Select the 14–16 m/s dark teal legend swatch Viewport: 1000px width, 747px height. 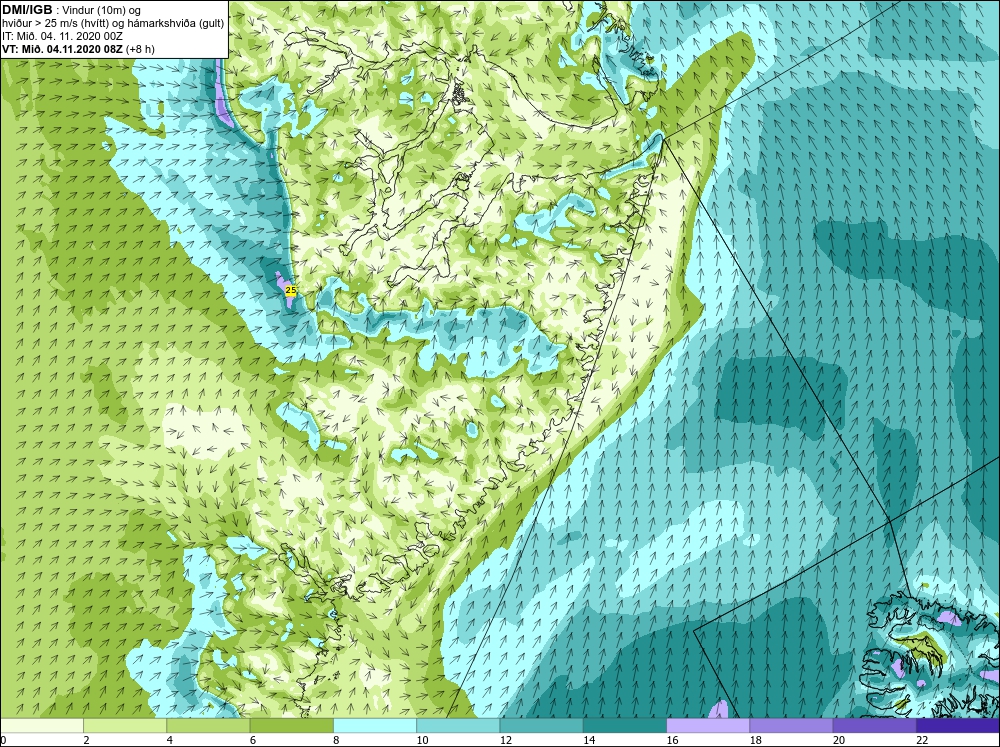(x=625, y=725)
